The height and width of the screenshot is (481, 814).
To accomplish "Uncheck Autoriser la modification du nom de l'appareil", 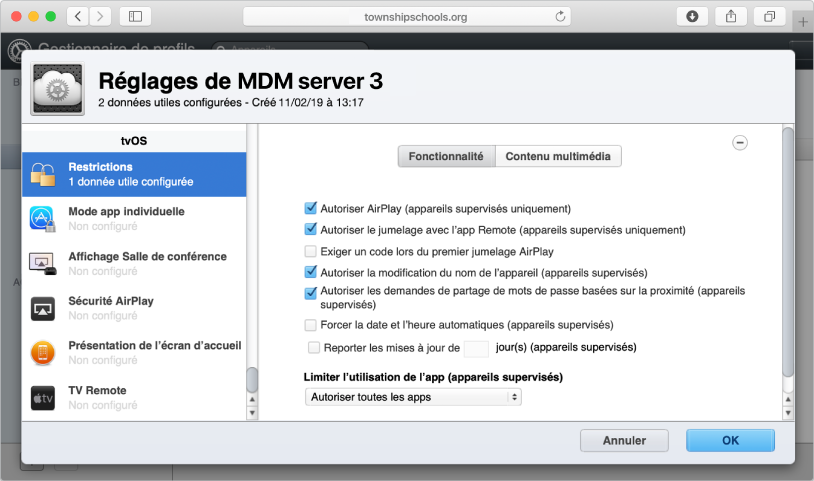I will tap(310, 272).
